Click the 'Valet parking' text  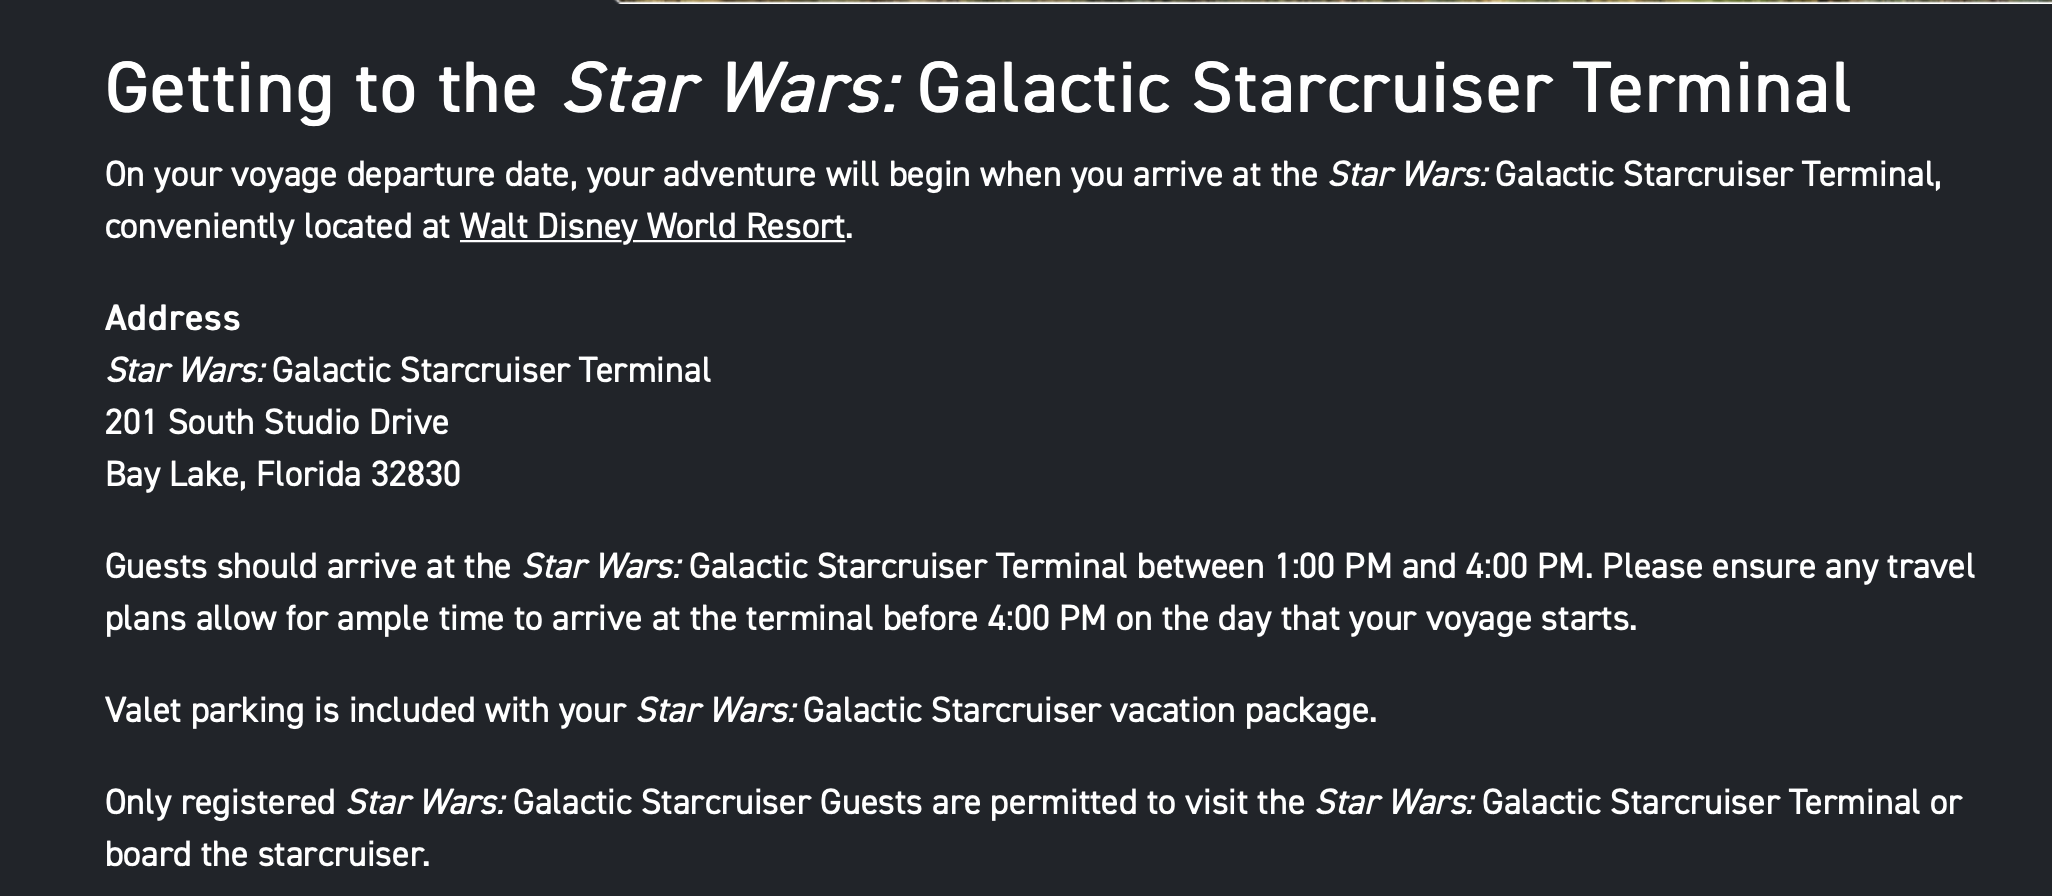click(204, 711)
